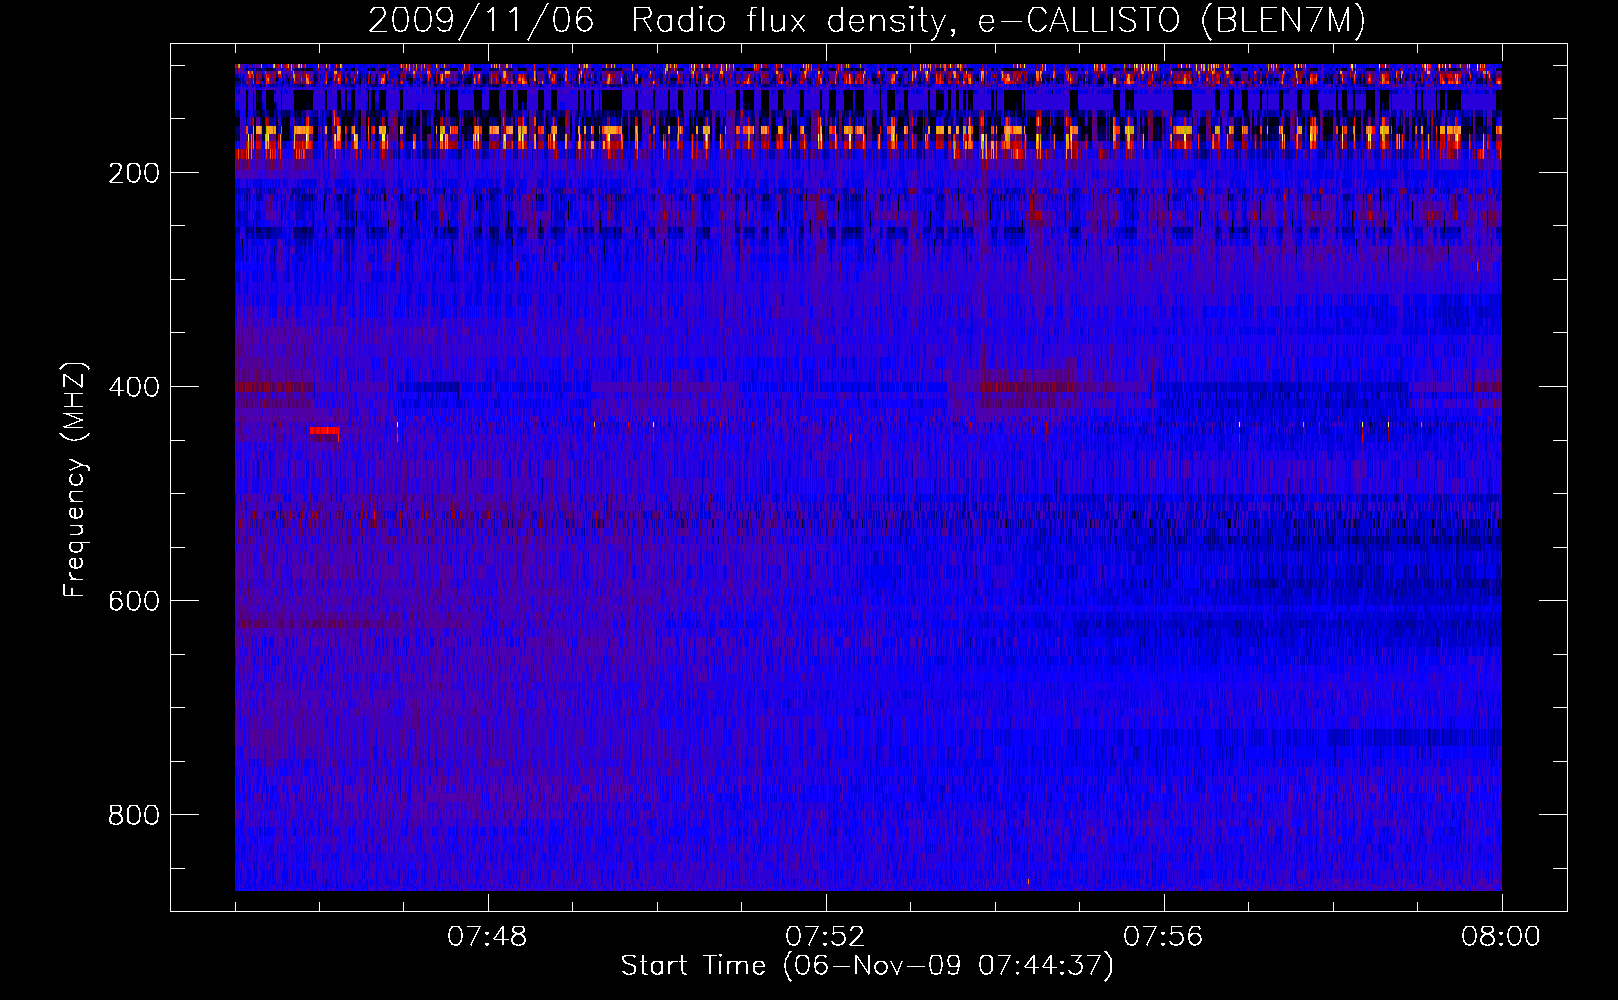This screenshot has height=1000, width=1618.
Task: Click the 08:00 time tick label
Action: [x=1501, y=937]
